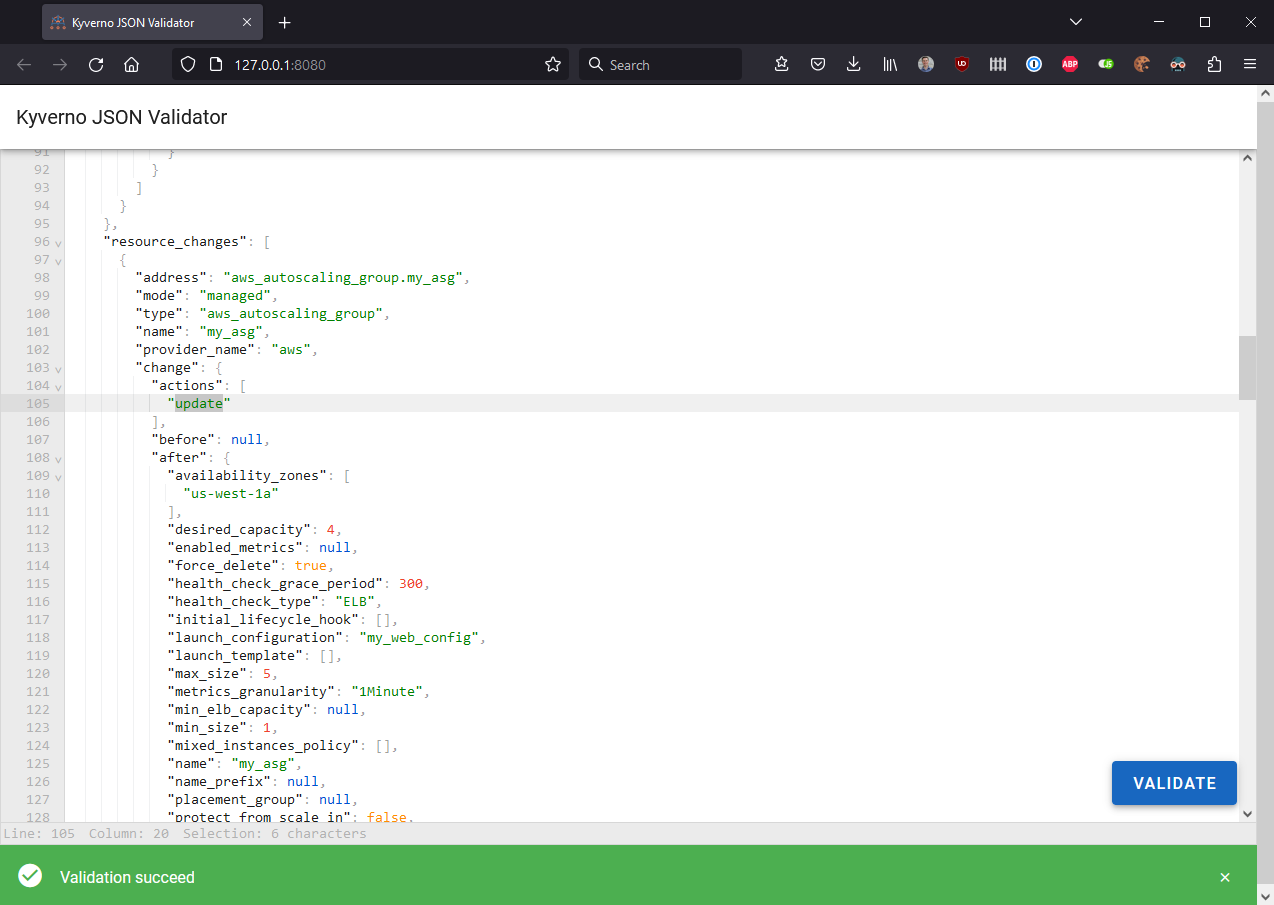Open a new browser tab

coord(285,22)
